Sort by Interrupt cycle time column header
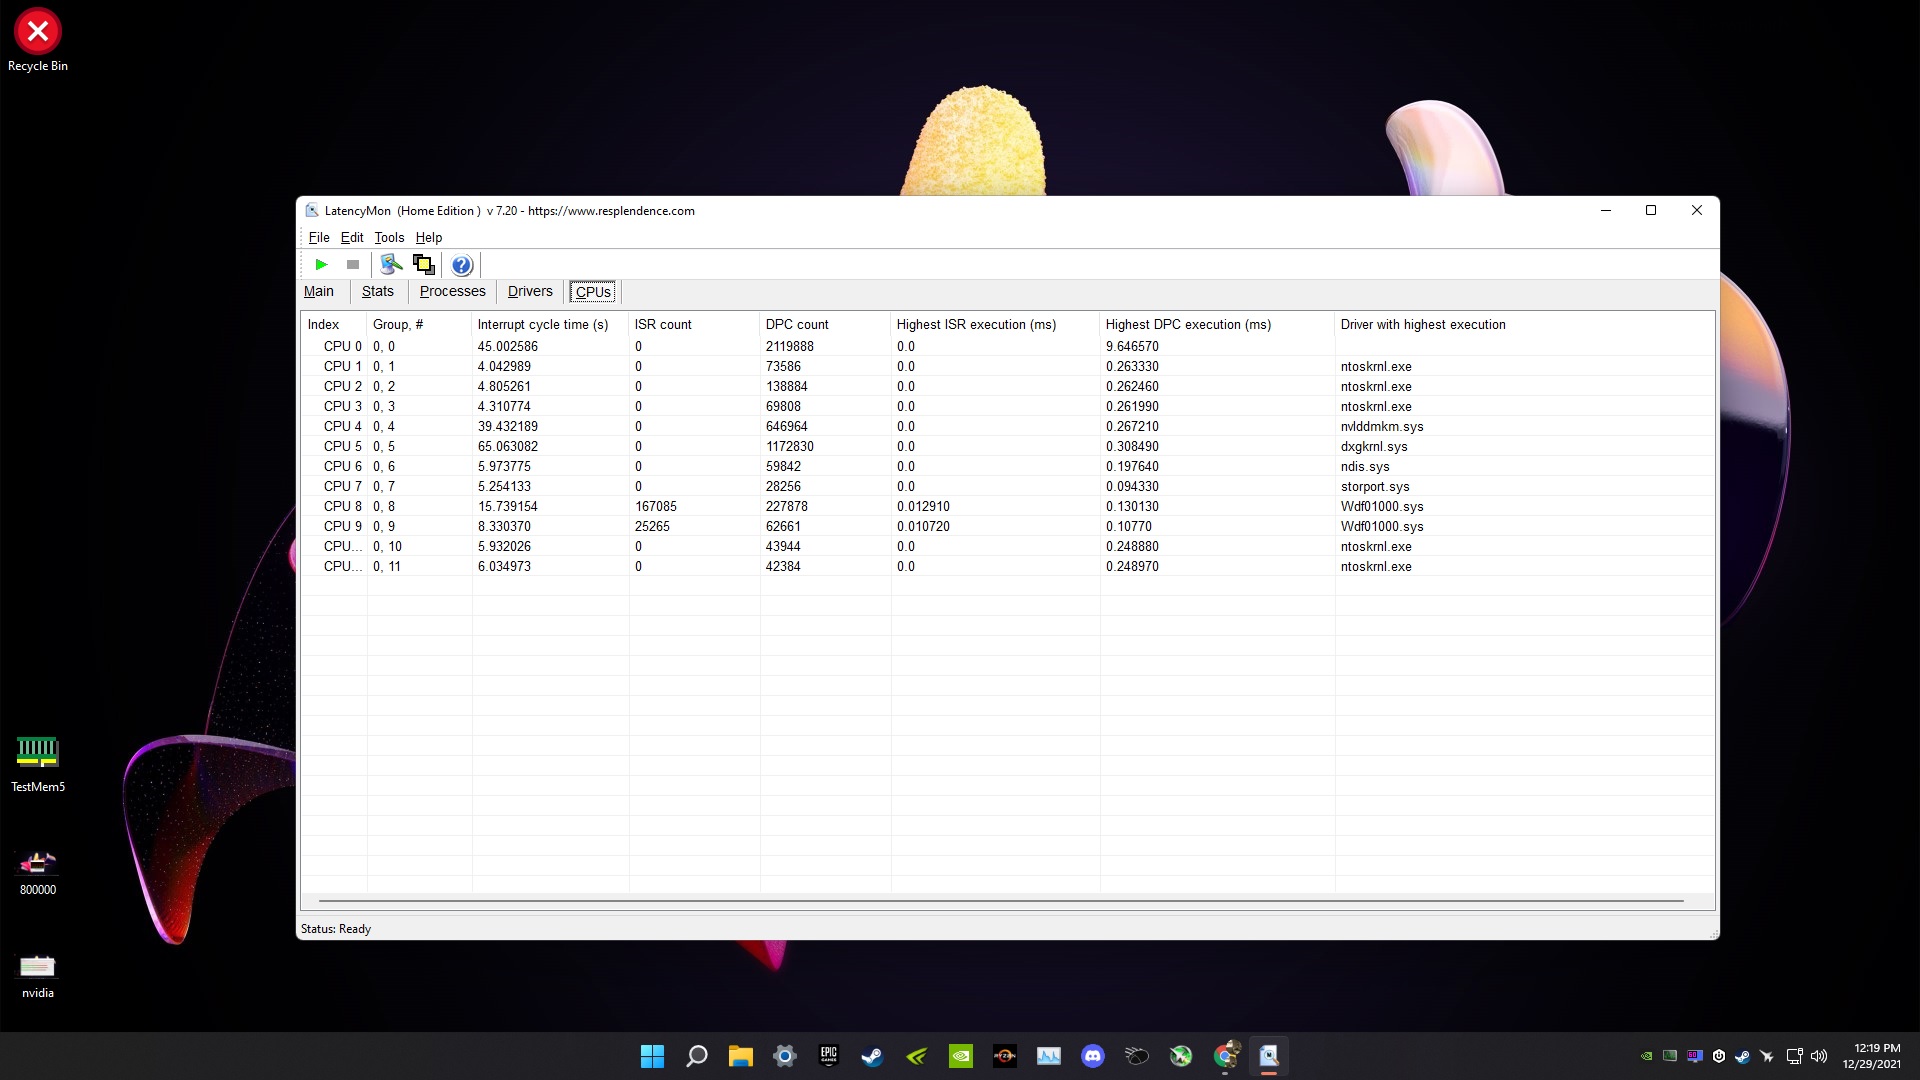 tap(543, 324)
